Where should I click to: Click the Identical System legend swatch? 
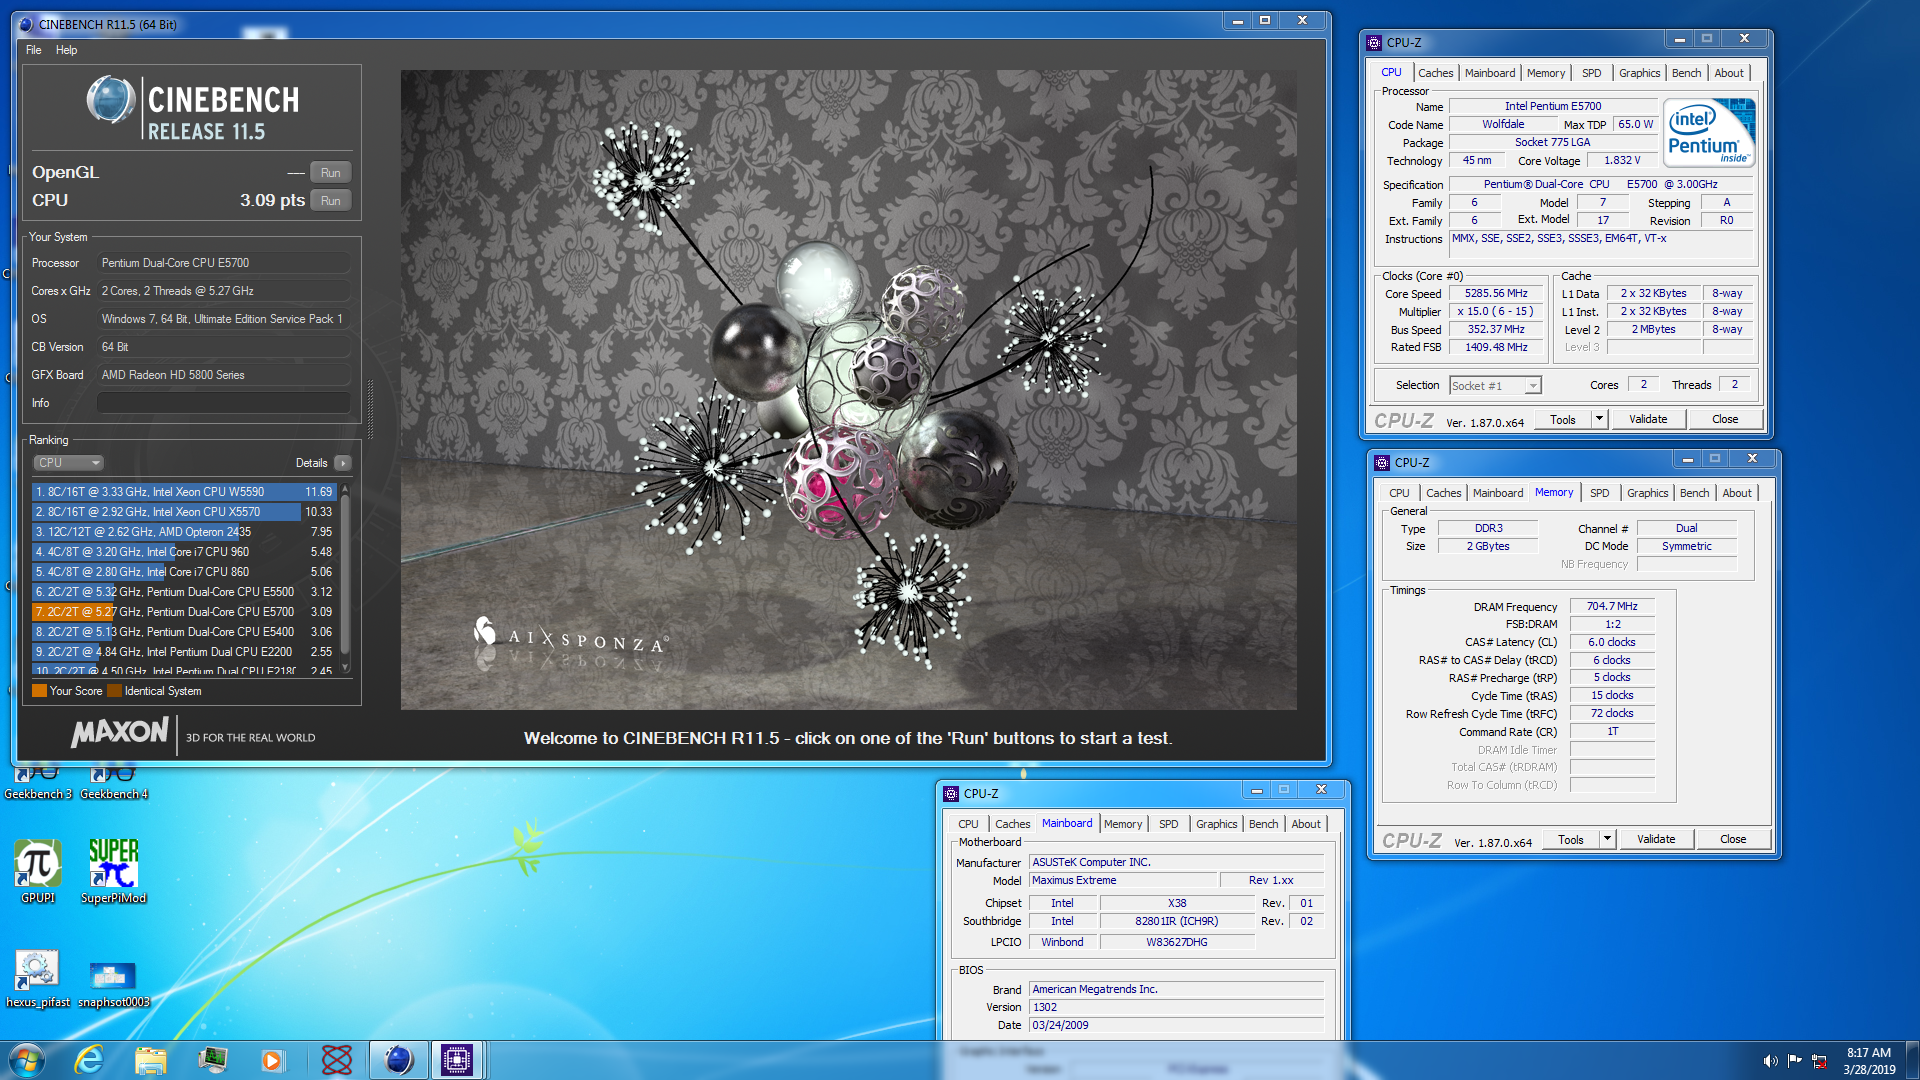point(114,691)
